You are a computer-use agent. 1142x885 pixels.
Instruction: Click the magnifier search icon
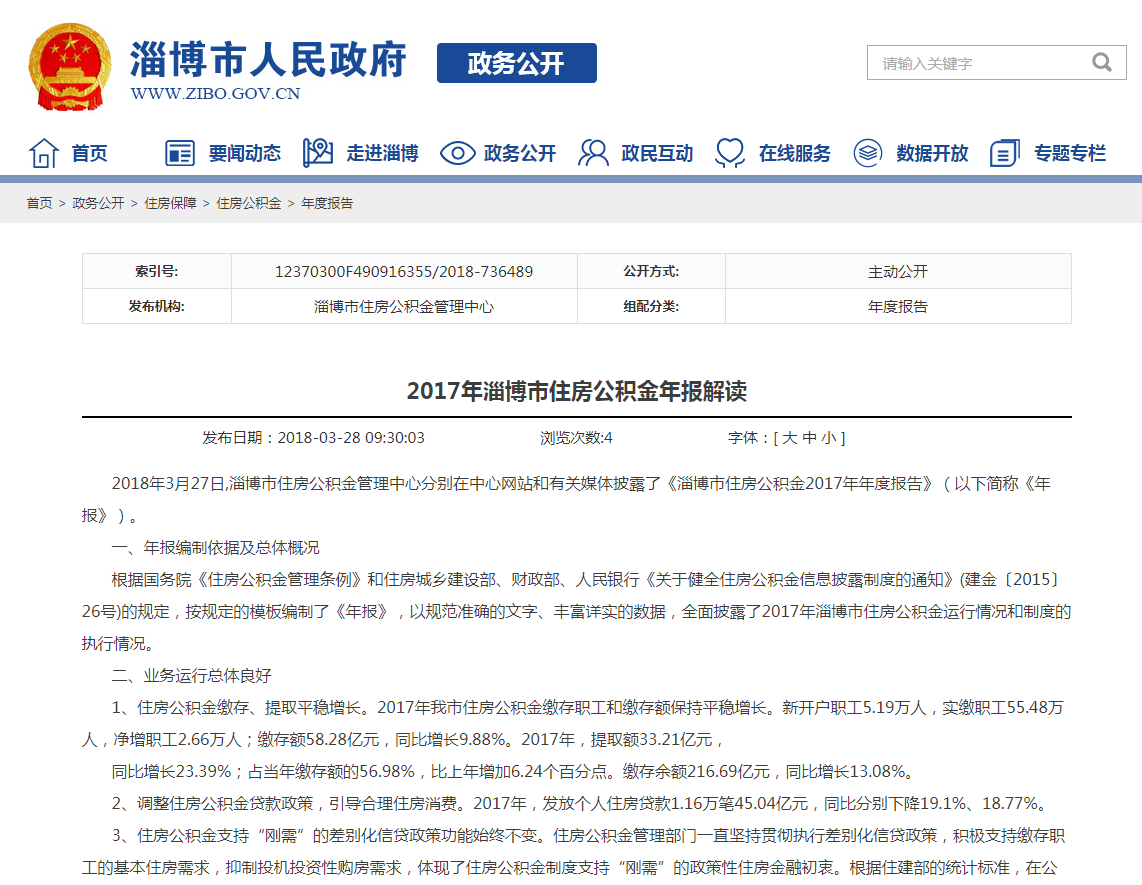(1102, 63)
